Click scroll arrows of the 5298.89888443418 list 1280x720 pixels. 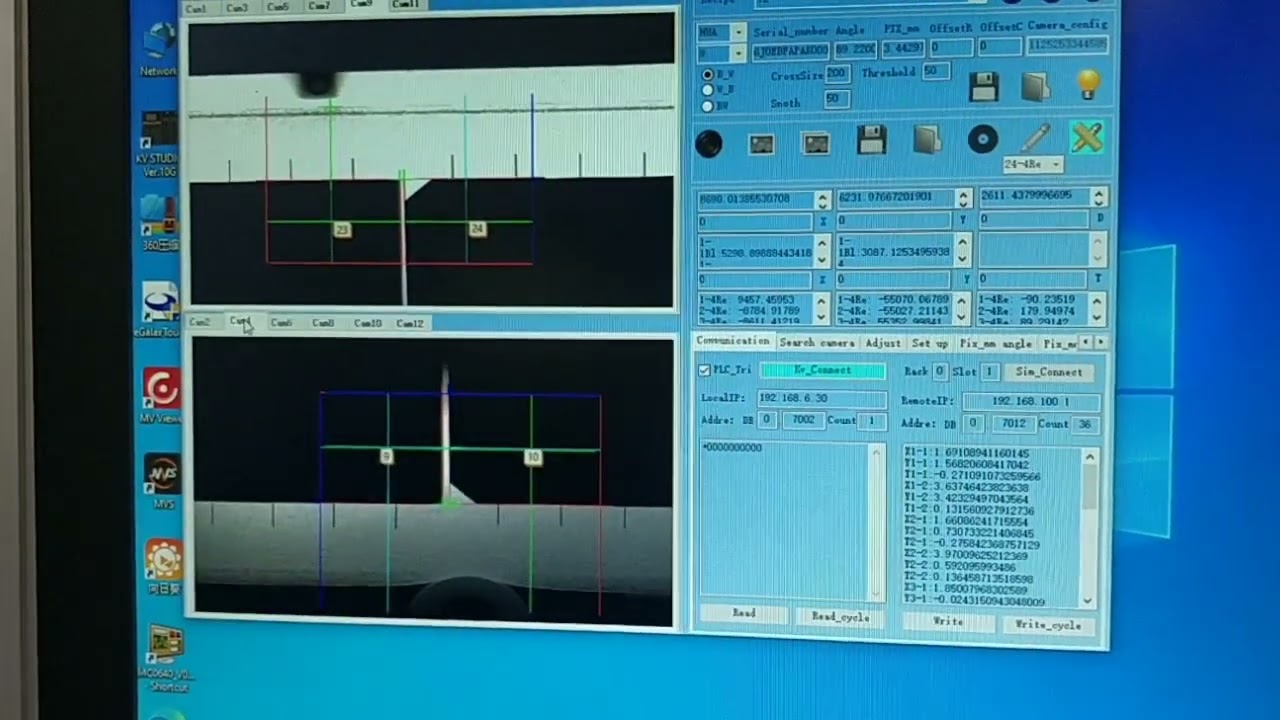click(x=822, y=251)
